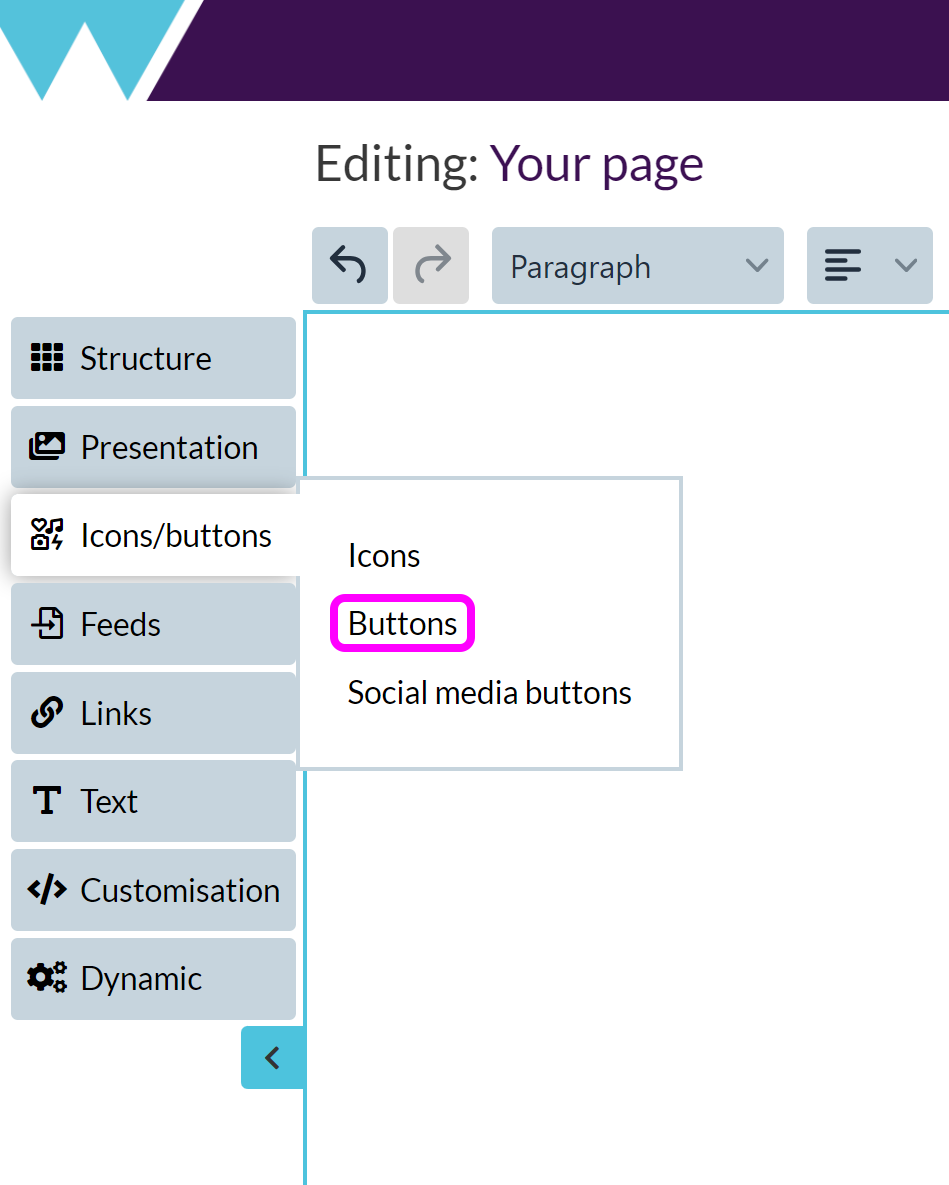Open the Paragraph style dropdown

pyautogui.click(x=637, y=265)
